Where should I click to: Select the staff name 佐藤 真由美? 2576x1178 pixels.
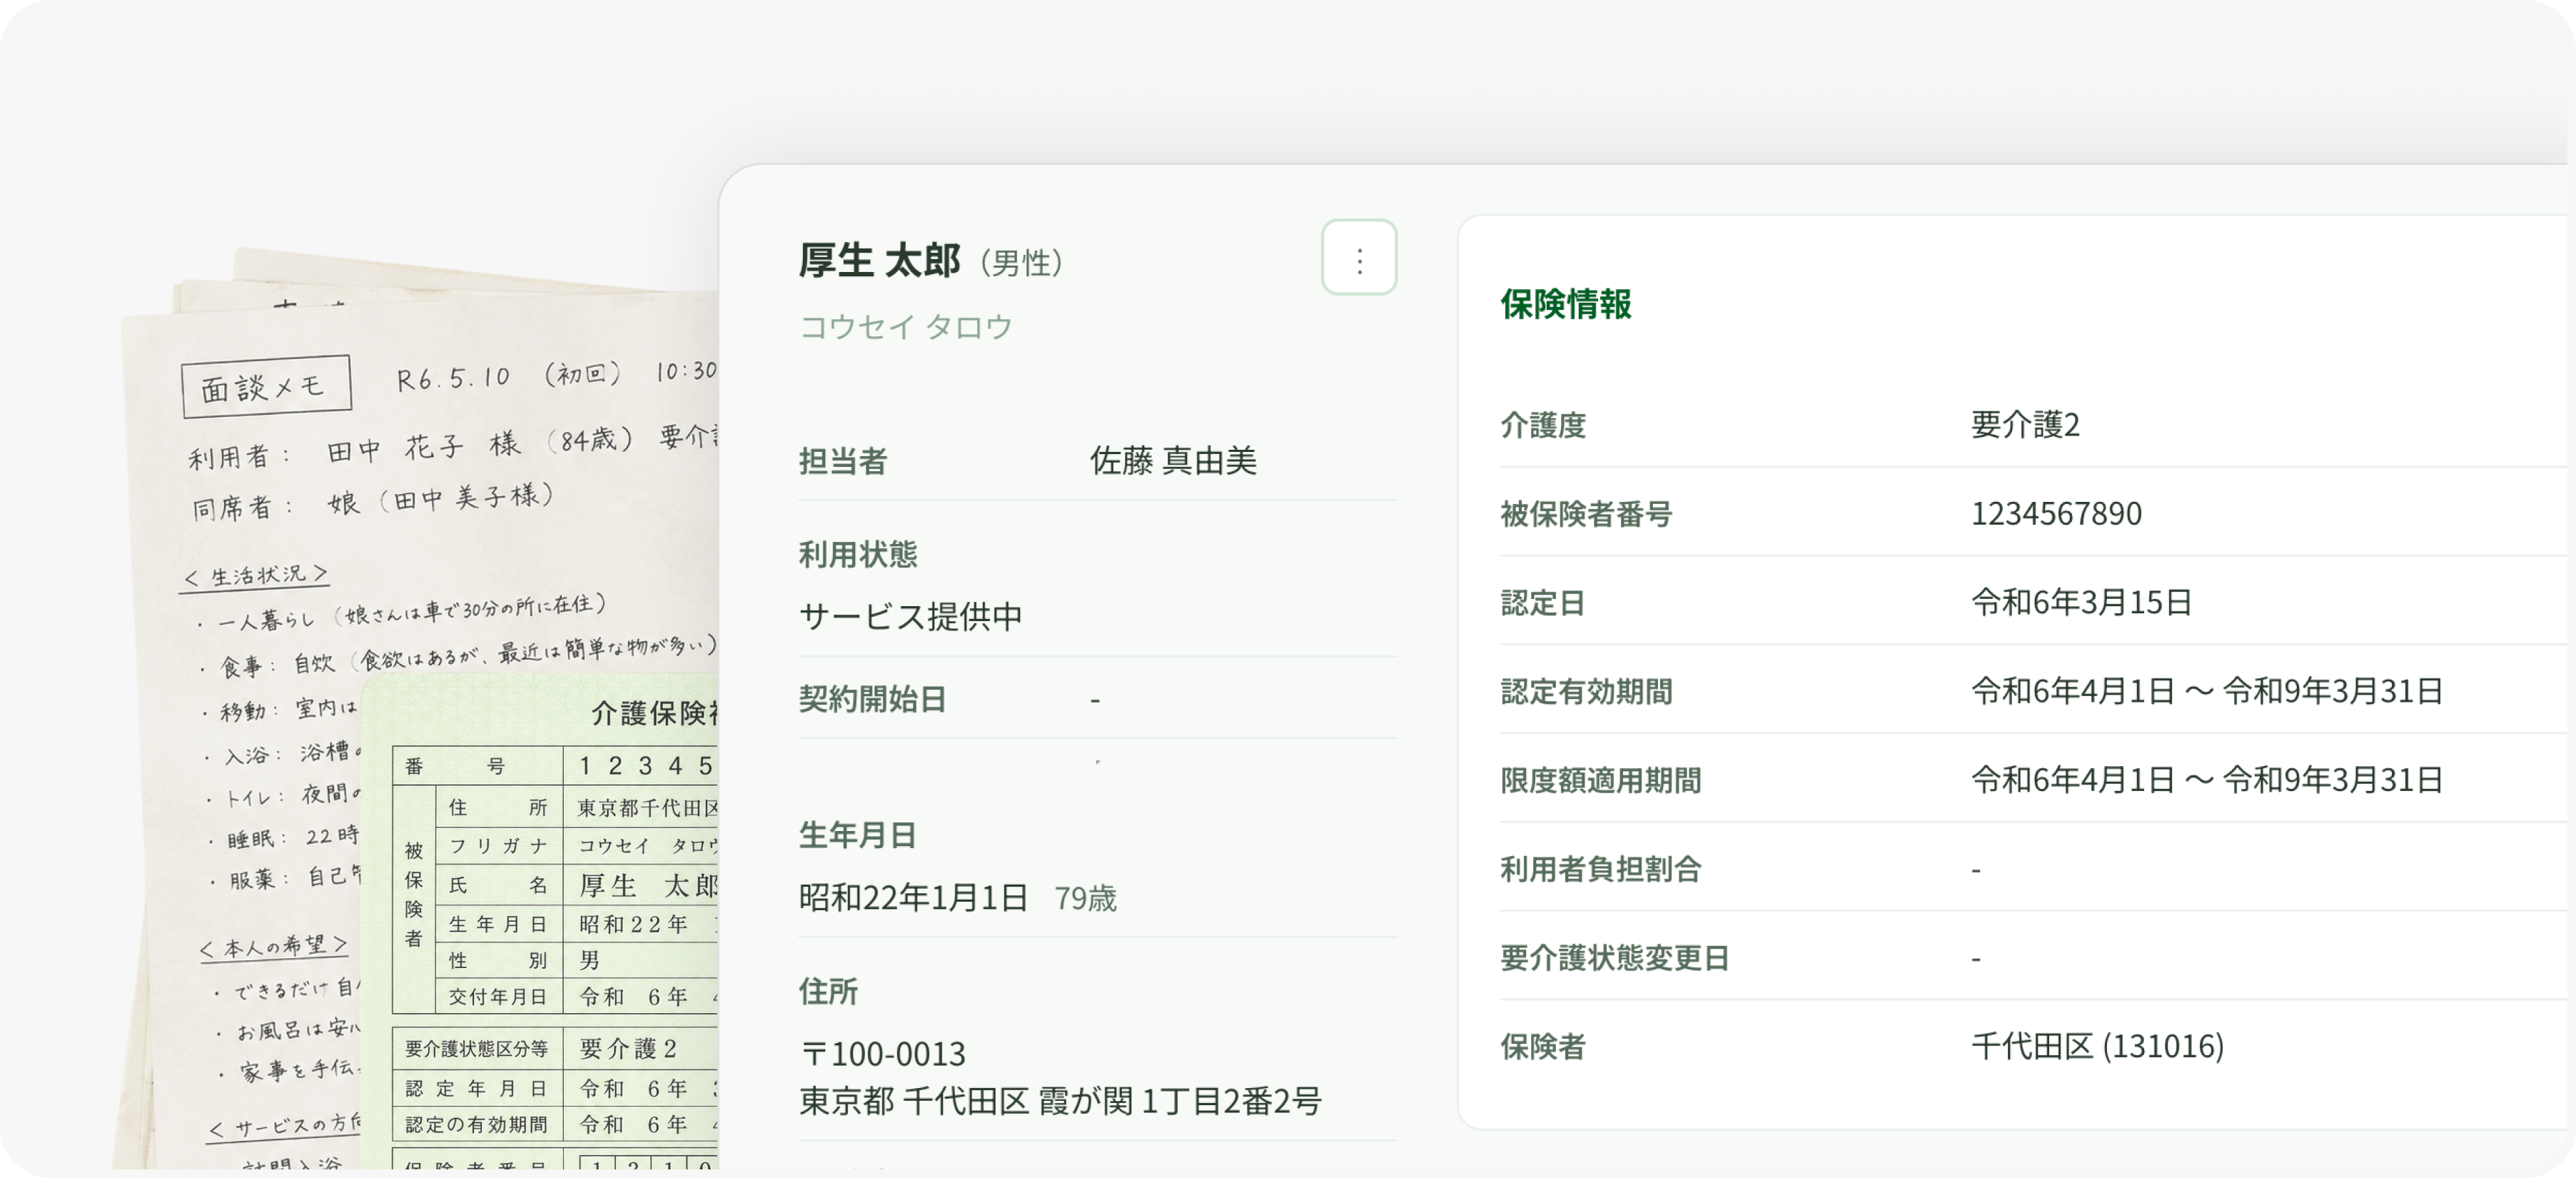1173,461
